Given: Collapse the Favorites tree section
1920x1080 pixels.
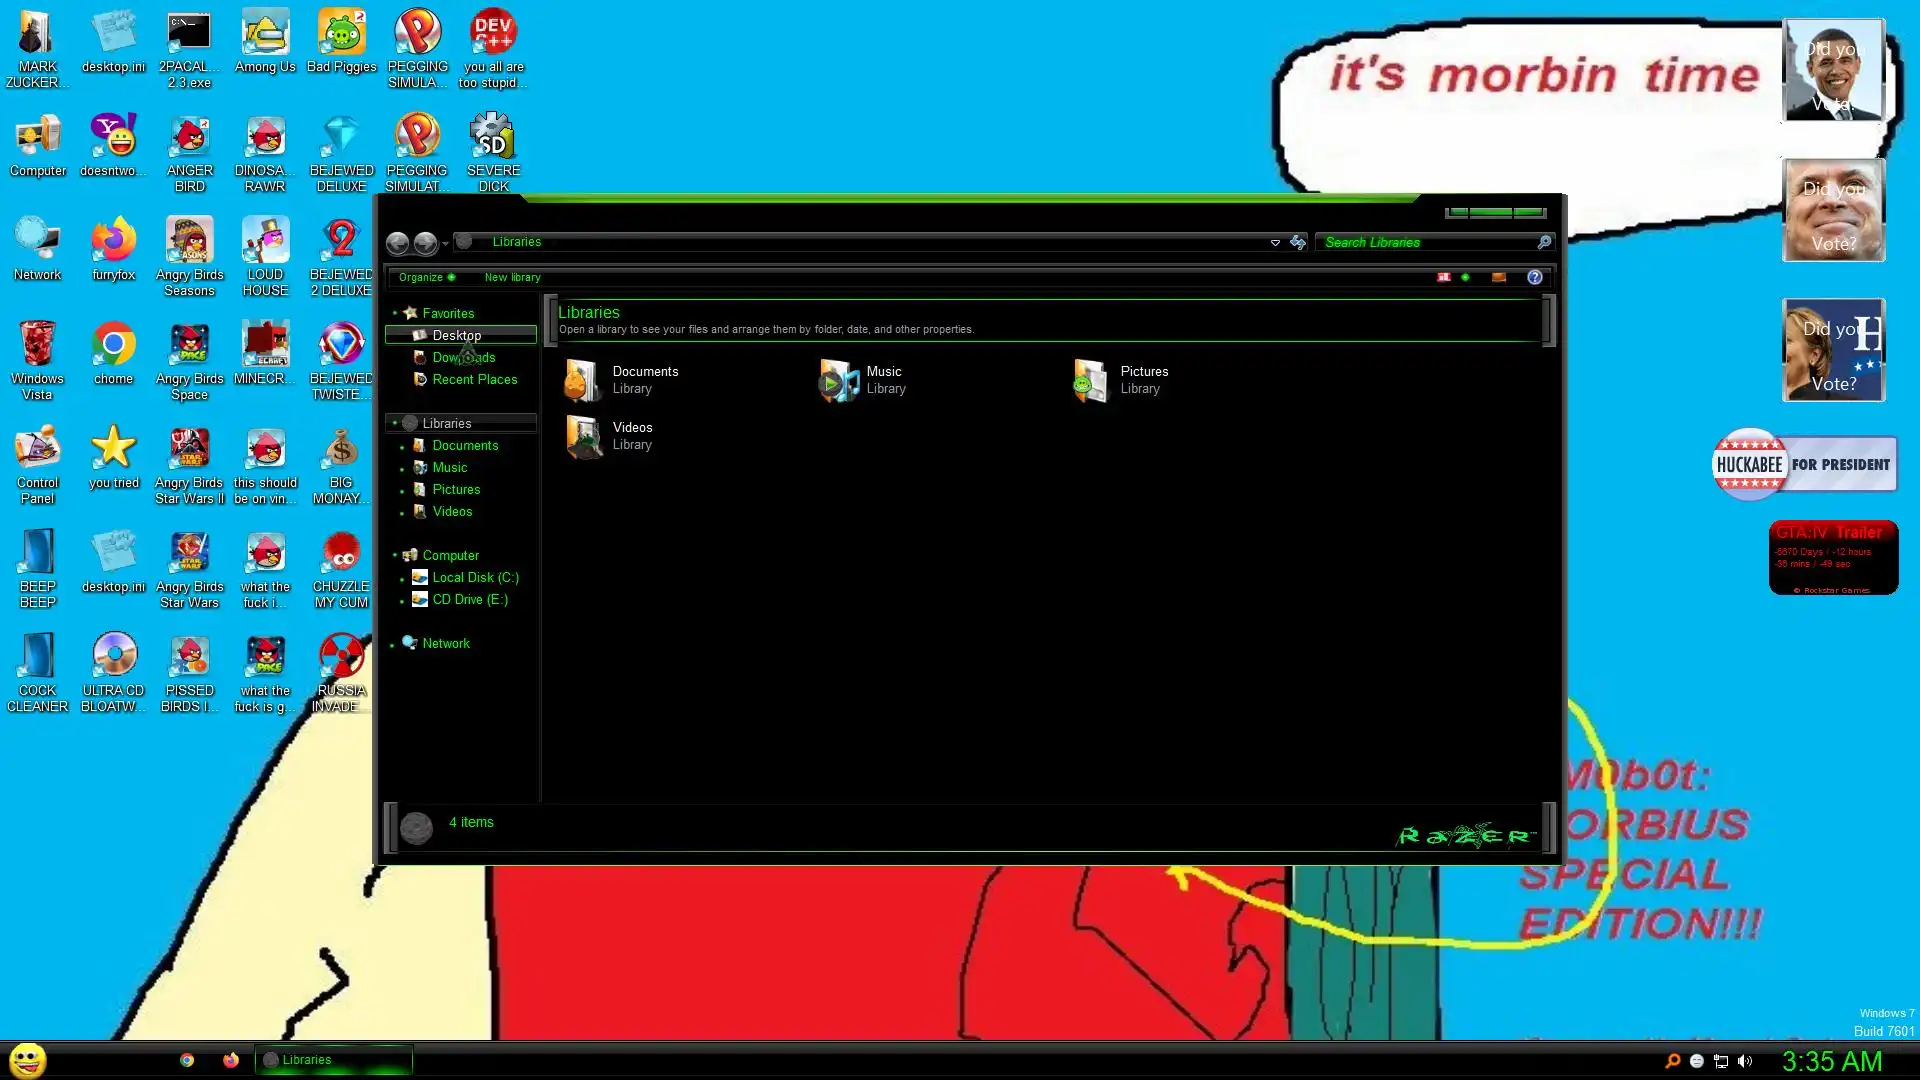Looking at the screenshot, I should pos(395,313).
